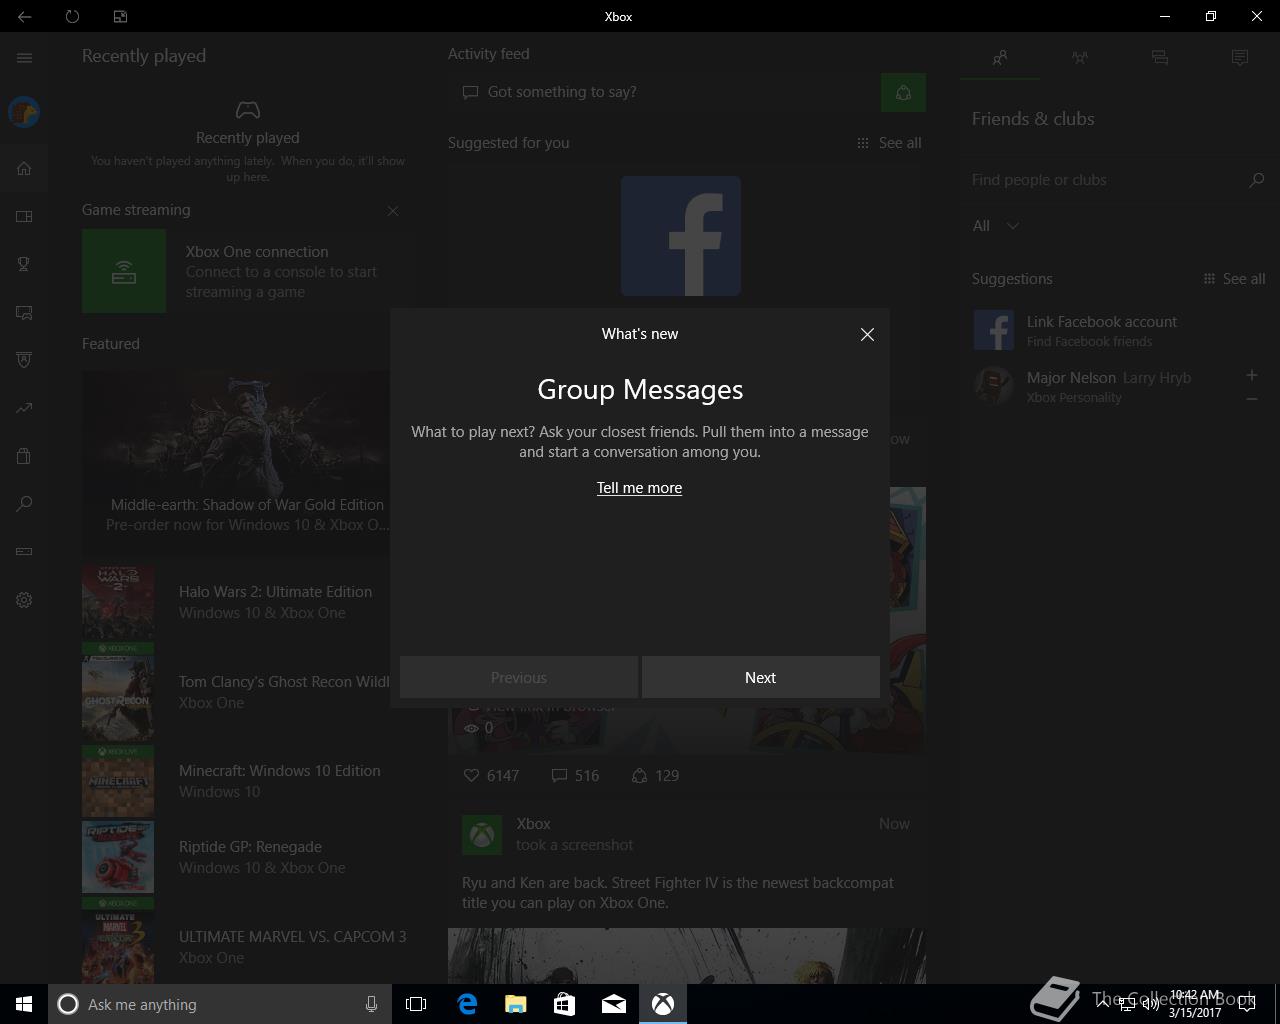Open Xbox poster name in feed

tap(533, 824)
